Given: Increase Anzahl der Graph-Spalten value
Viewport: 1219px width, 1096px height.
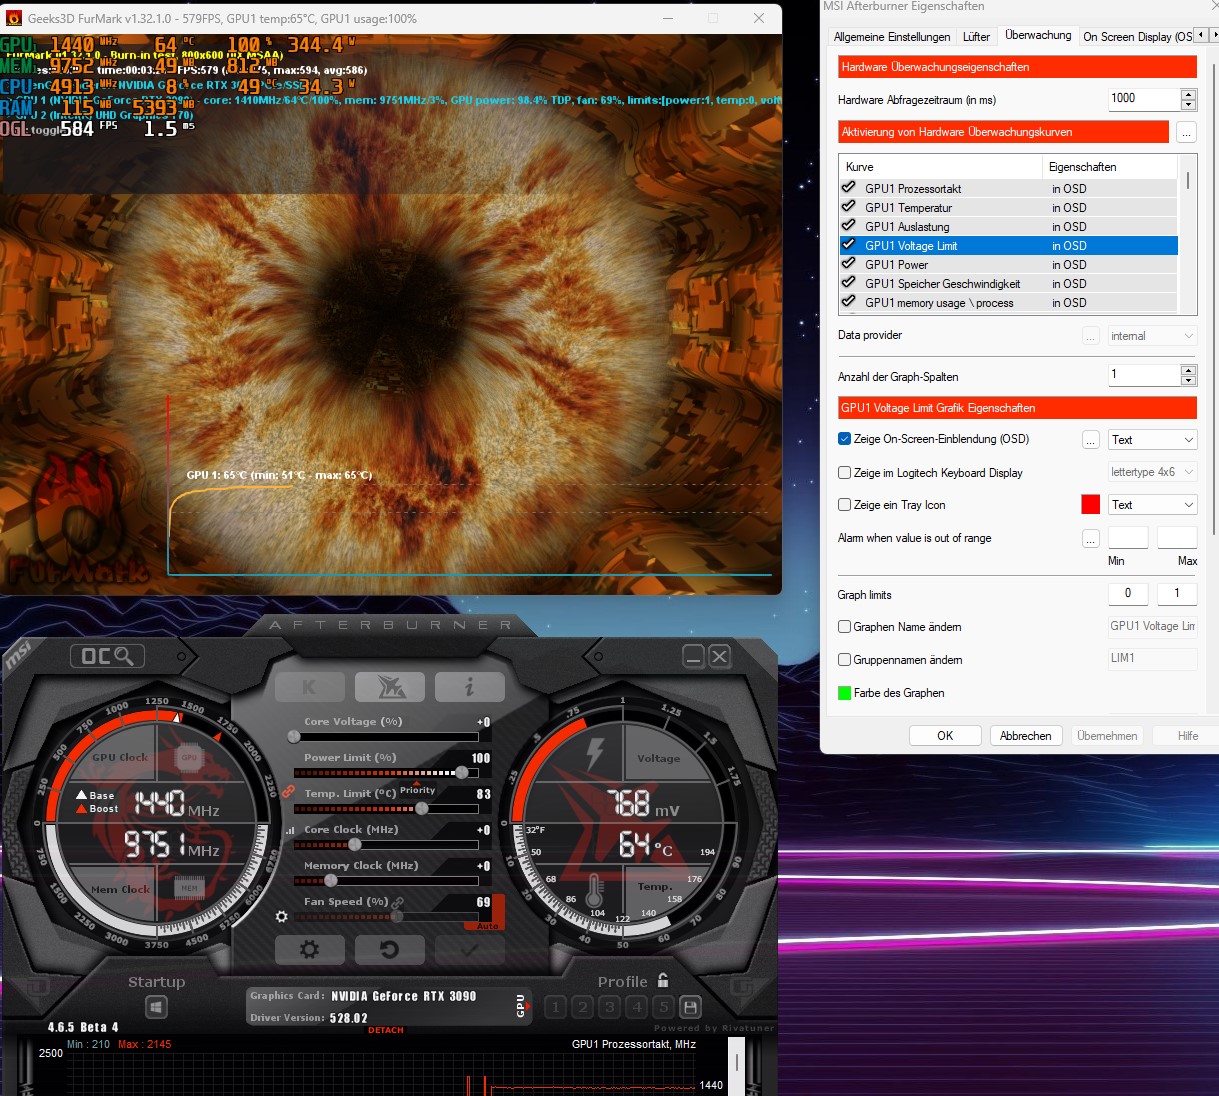Looking at the screenshot, I should click(x=1188, y=371).
